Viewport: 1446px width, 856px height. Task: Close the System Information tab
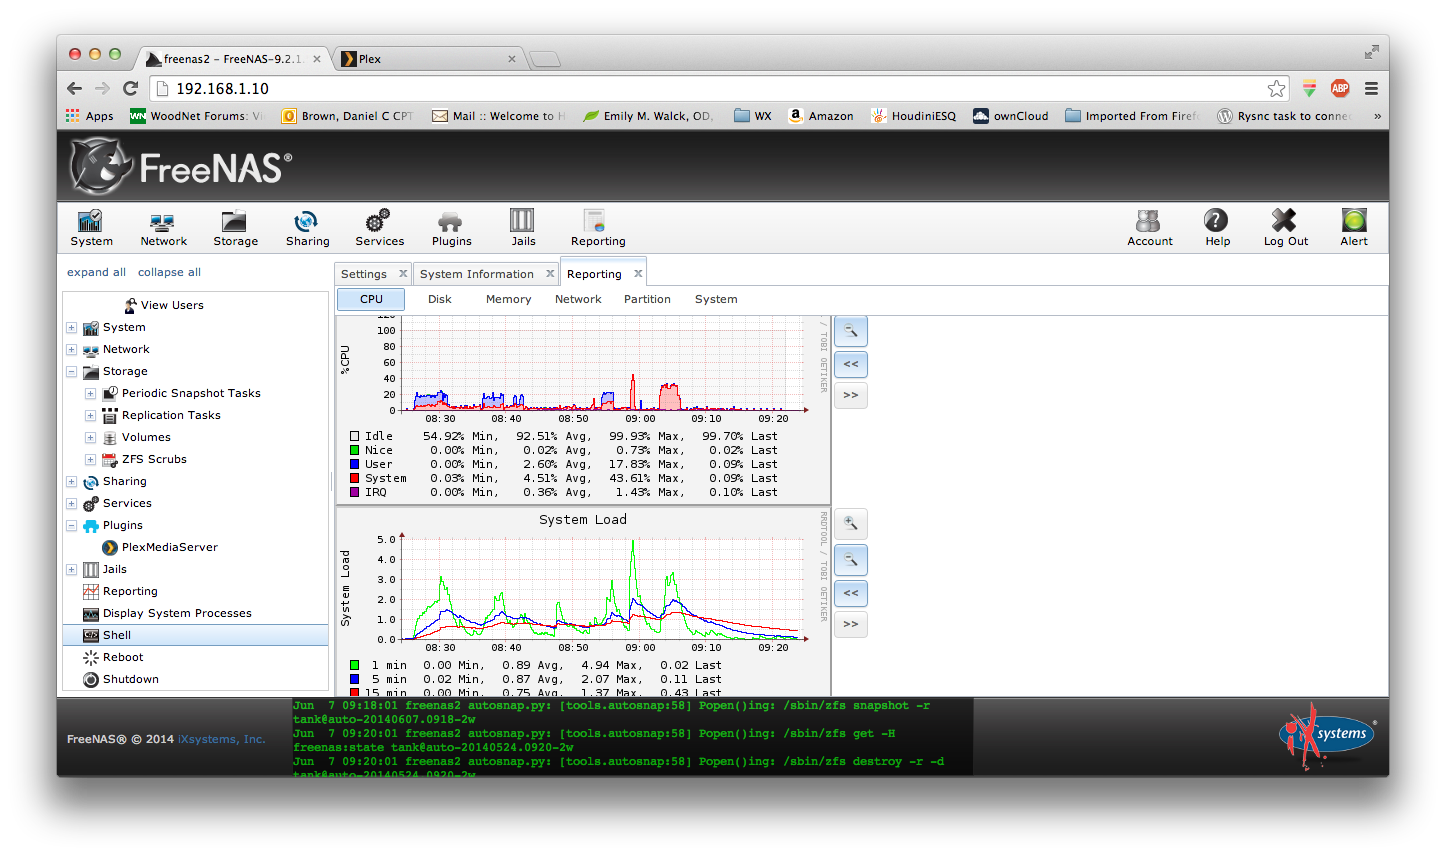click(x=550, y=274)
